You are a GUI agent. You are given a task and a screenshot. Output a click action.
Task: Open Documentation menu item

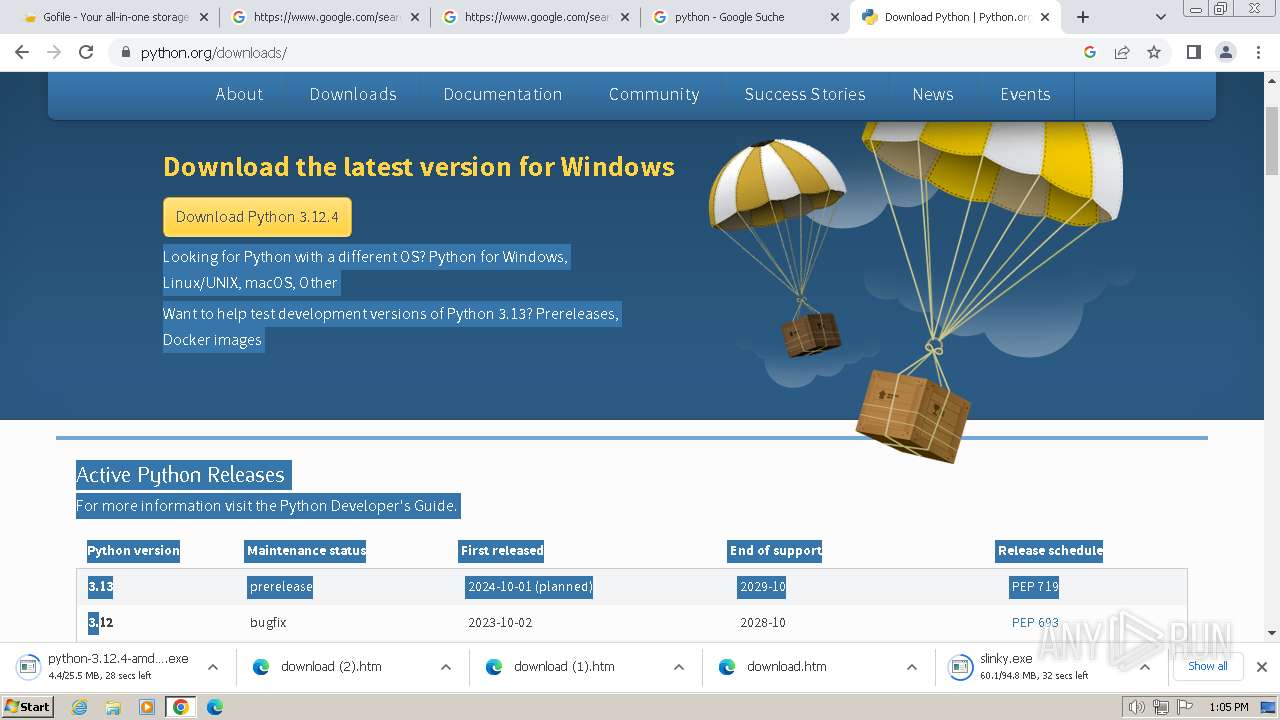point(503,94)
